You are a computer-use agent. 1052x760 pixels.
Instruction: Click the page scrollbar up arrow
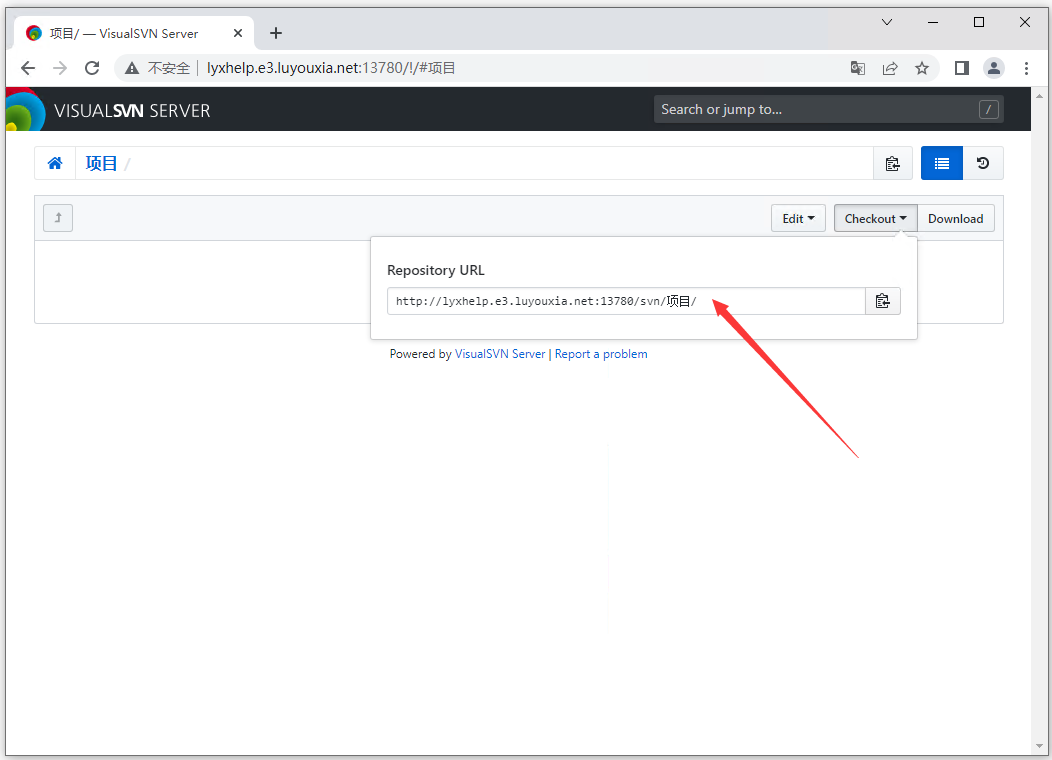[x=1040, y=96]
